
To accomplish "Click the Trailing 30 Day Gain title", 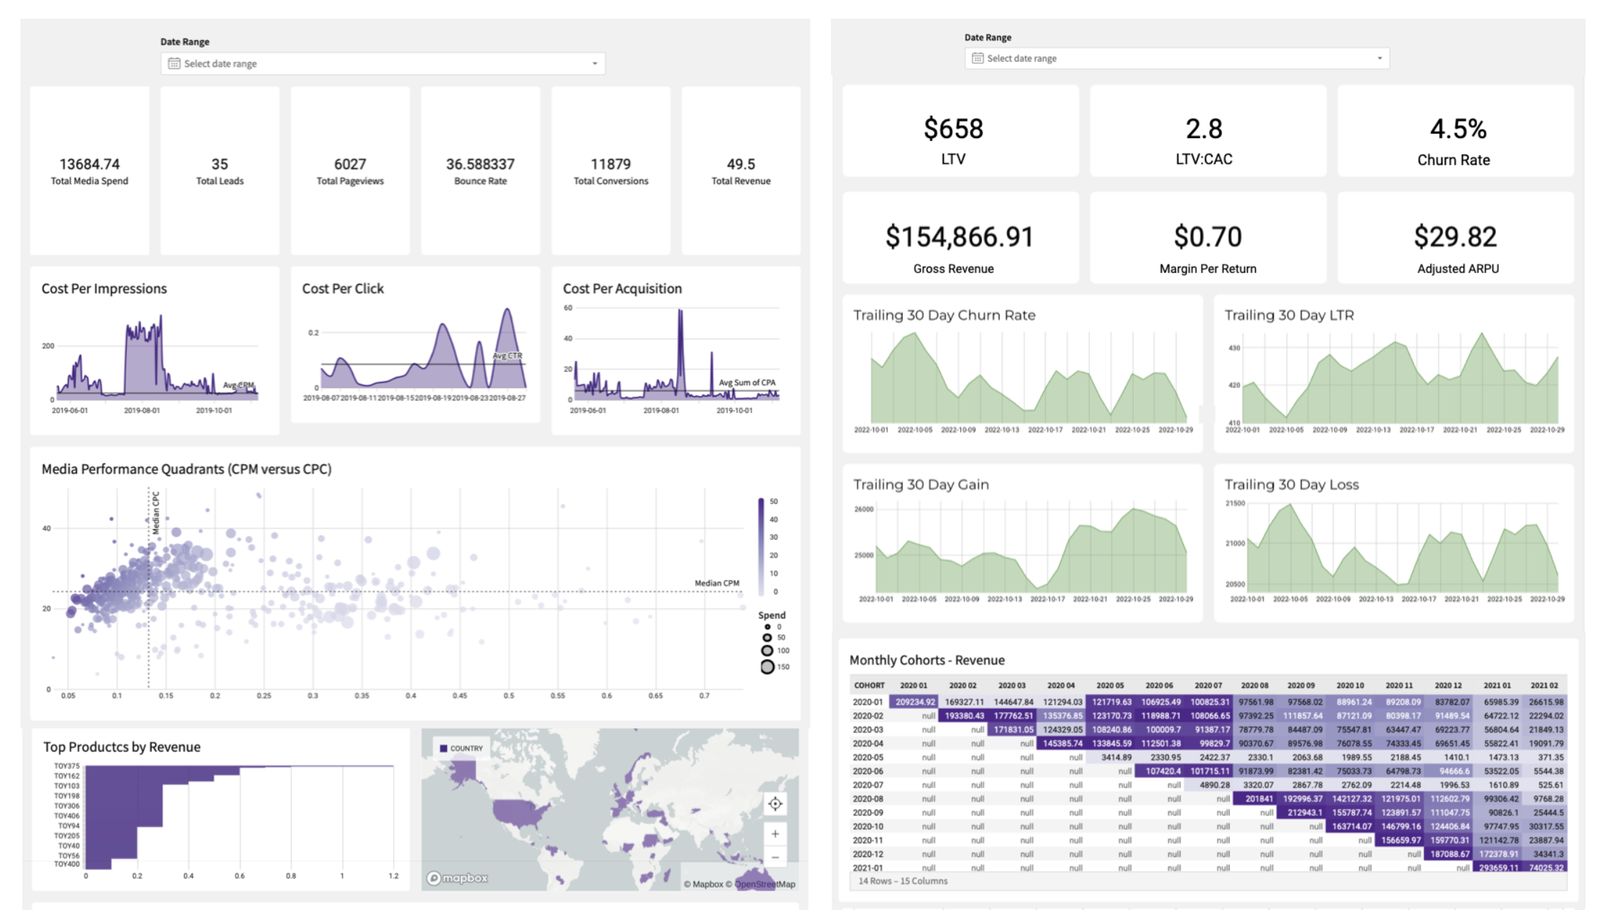I will (921, 485).
